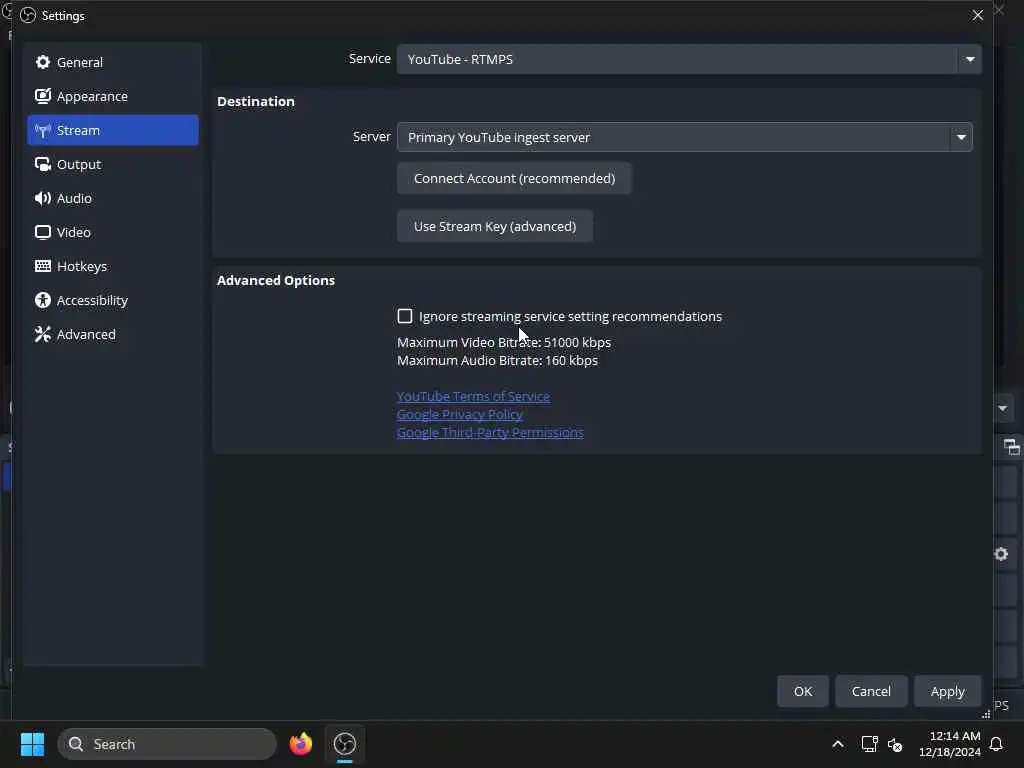Click the Audio speaker icon
This screenshot has width=1024, height=768.
(x=43, y=199)
